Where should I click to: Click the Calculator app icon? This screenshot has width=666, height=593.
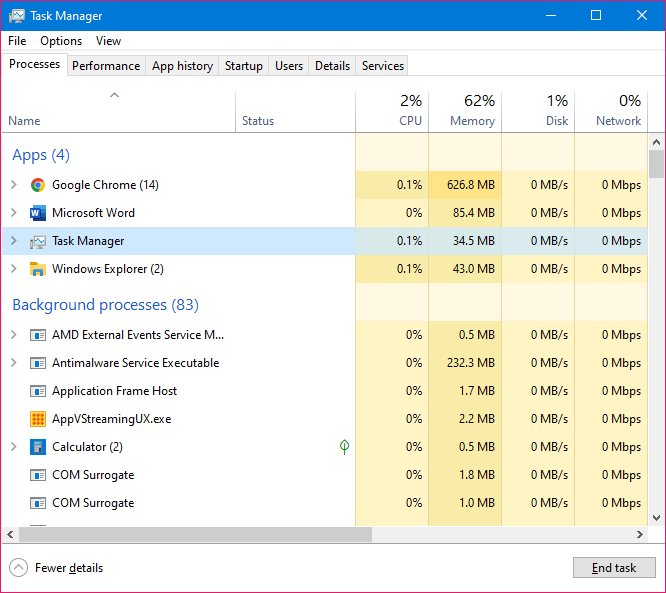[x=38, y=447]
